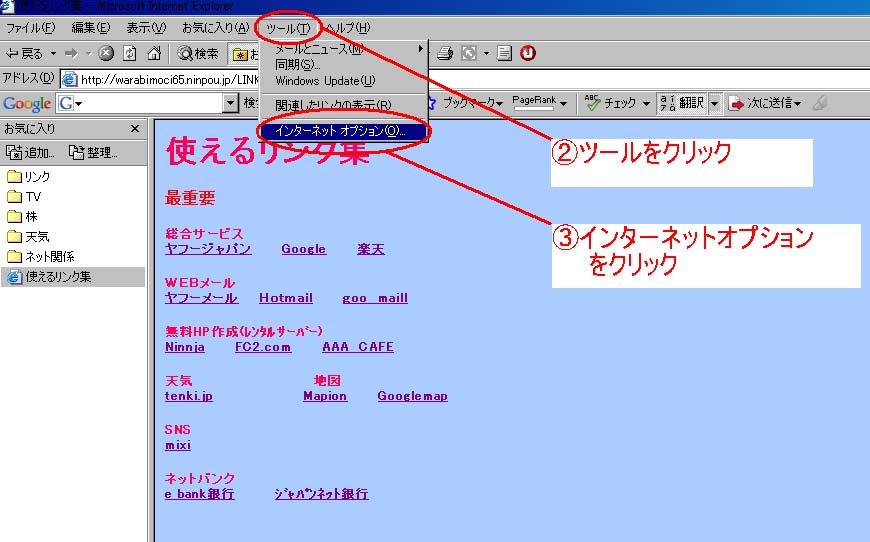Click the Back arrow button
This screenshot has width=870, height=542.
click(23, 54)
